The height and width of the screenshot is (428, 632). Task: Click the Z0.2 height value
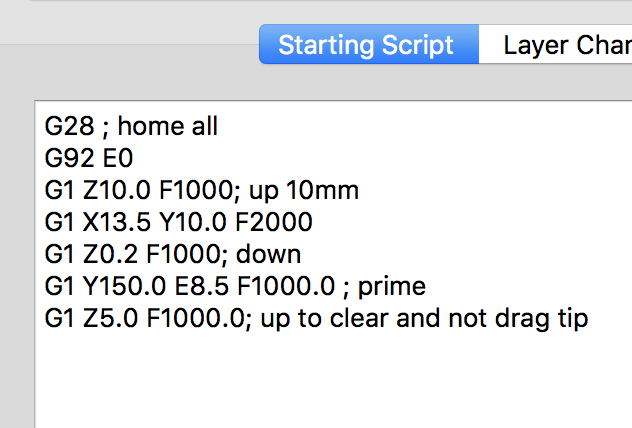(110, 254)
